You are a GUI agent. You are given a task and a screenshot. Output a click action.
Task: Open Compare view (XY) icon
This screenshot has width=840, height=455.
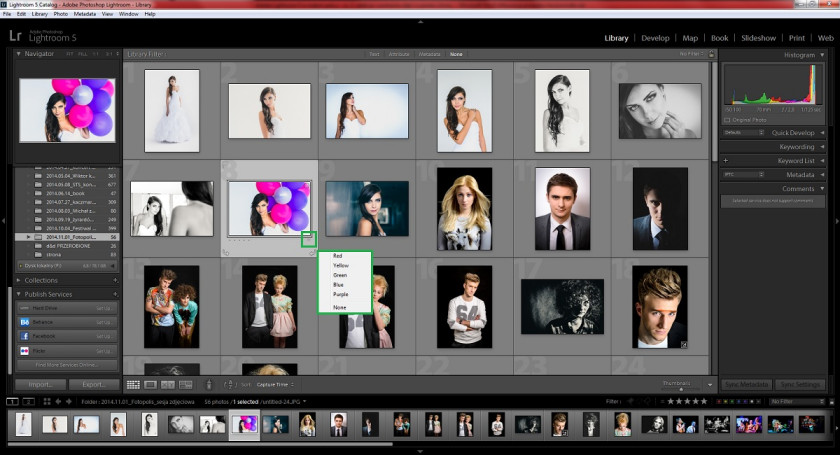[x=168, y=385]
